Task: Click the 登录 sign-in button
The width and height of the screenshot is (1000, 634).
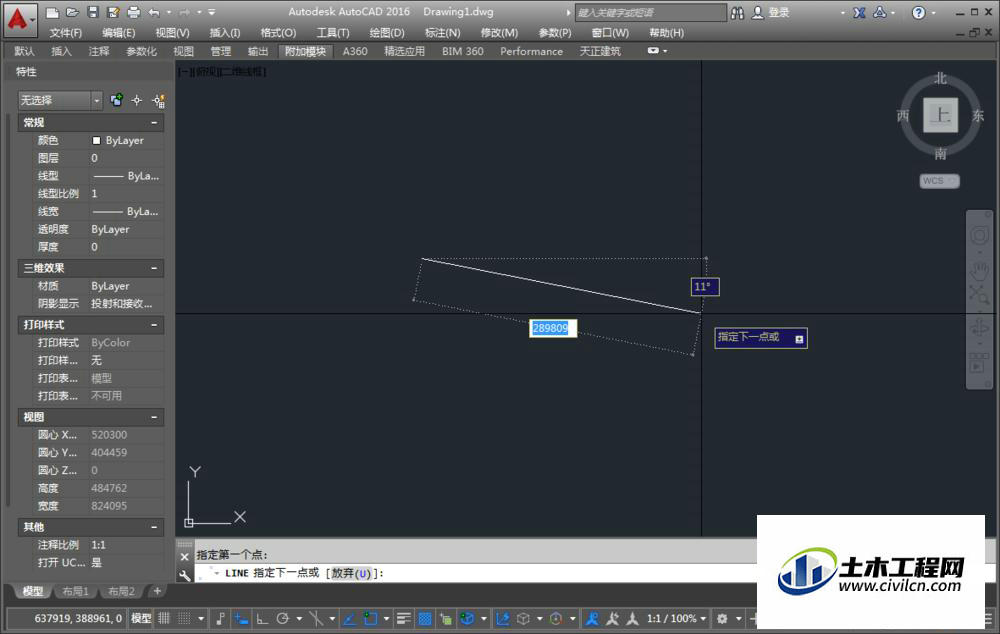Action: click(x=771, y=13)
